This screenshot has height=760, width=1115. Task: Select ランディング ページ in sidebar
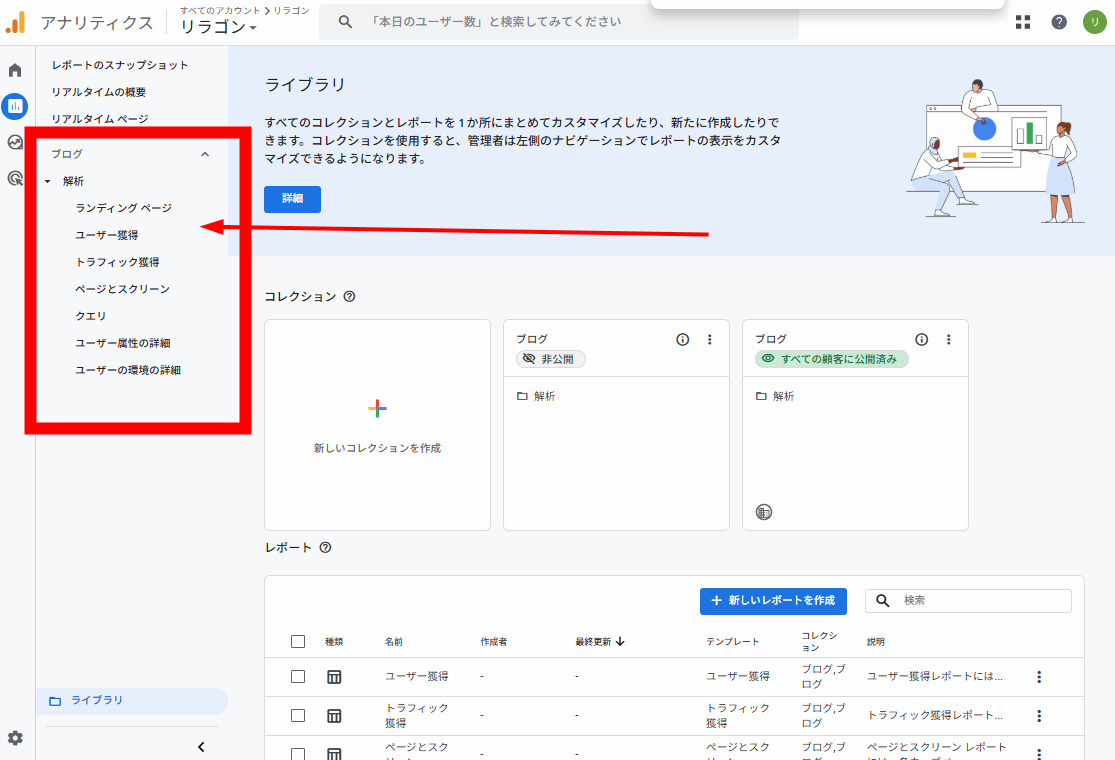[x=124, y=208]
